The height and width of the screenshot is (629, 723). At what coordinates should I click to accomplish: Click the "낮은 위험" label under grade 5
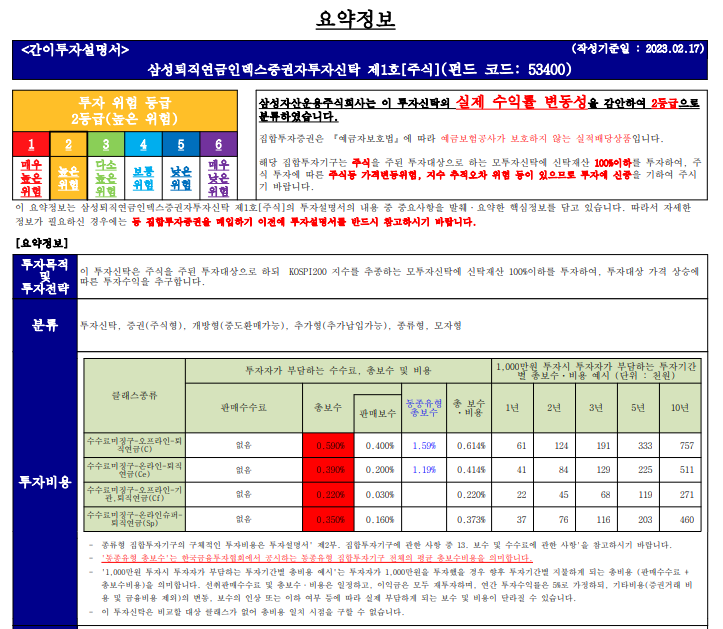point(181,178)
